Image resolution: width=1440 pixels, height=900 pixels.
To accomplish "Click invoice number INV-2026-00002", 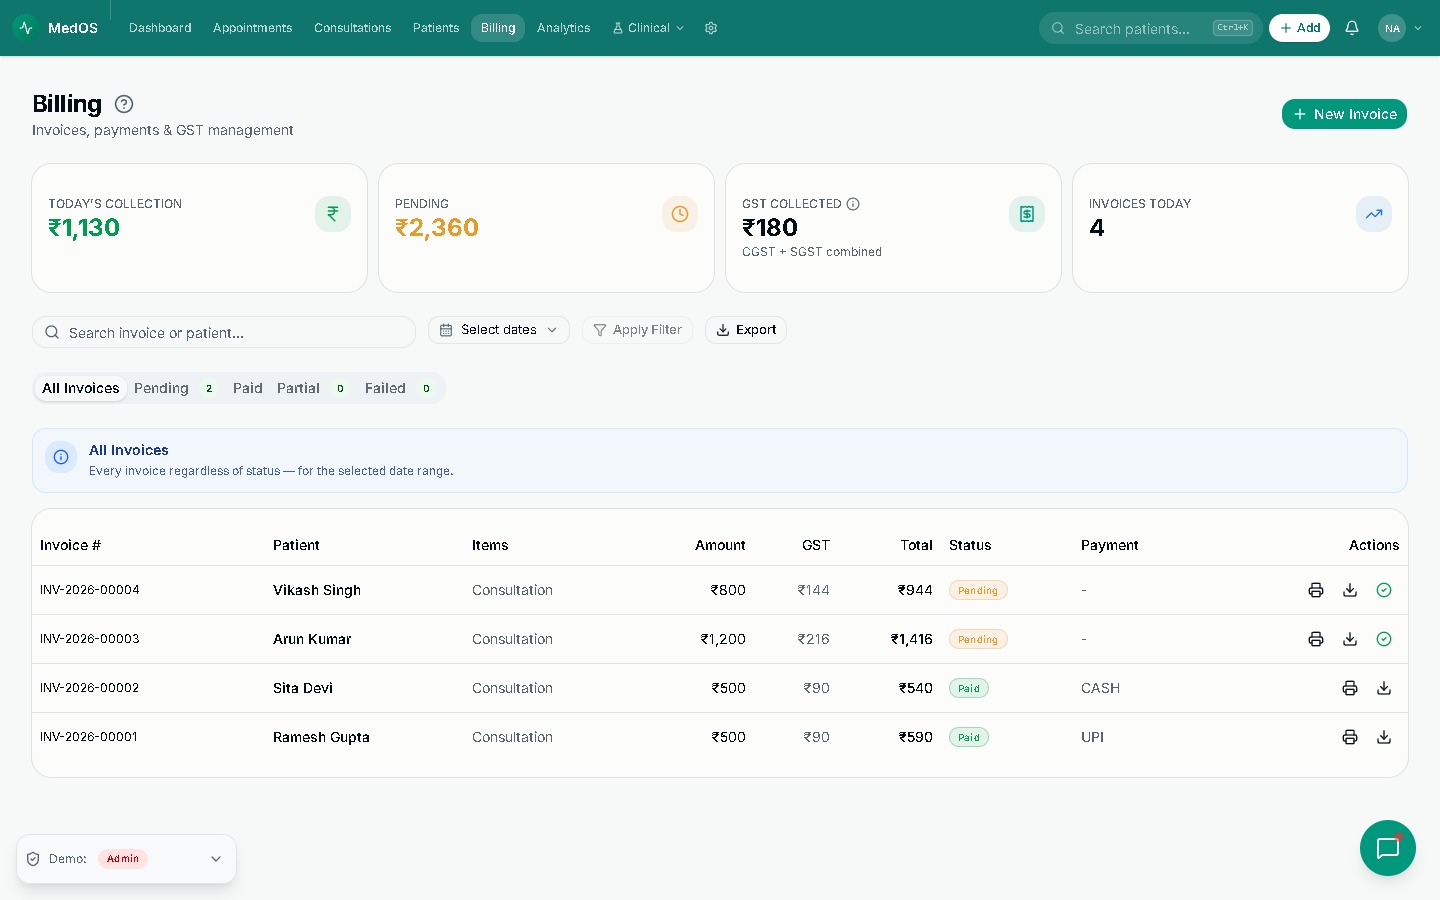I will 90,688.
